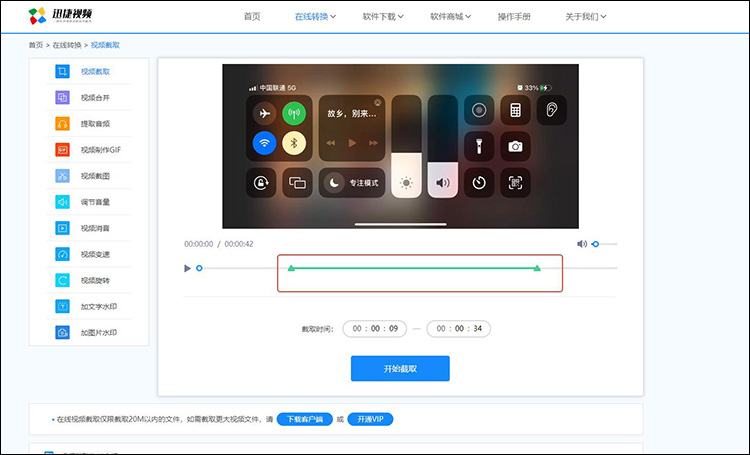Click the 视频截取 breadcrumb link
Image resolution: width=750 pixels, height=455 pixels.
pyautogui.click(x=105, y=45)
